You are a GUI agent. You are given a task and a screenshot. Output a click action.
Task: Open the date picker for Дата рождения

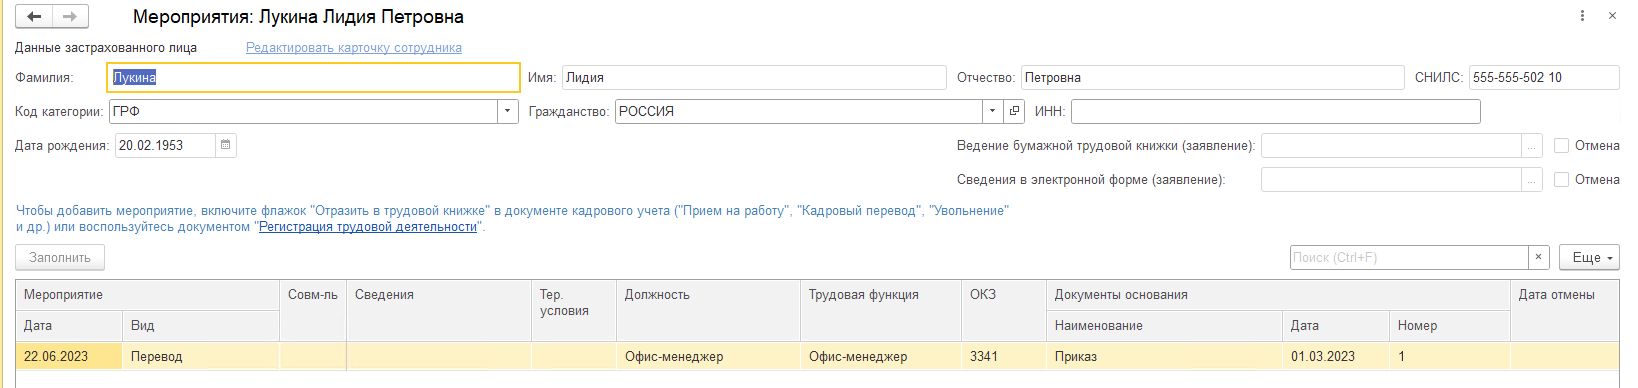(226, 145)
